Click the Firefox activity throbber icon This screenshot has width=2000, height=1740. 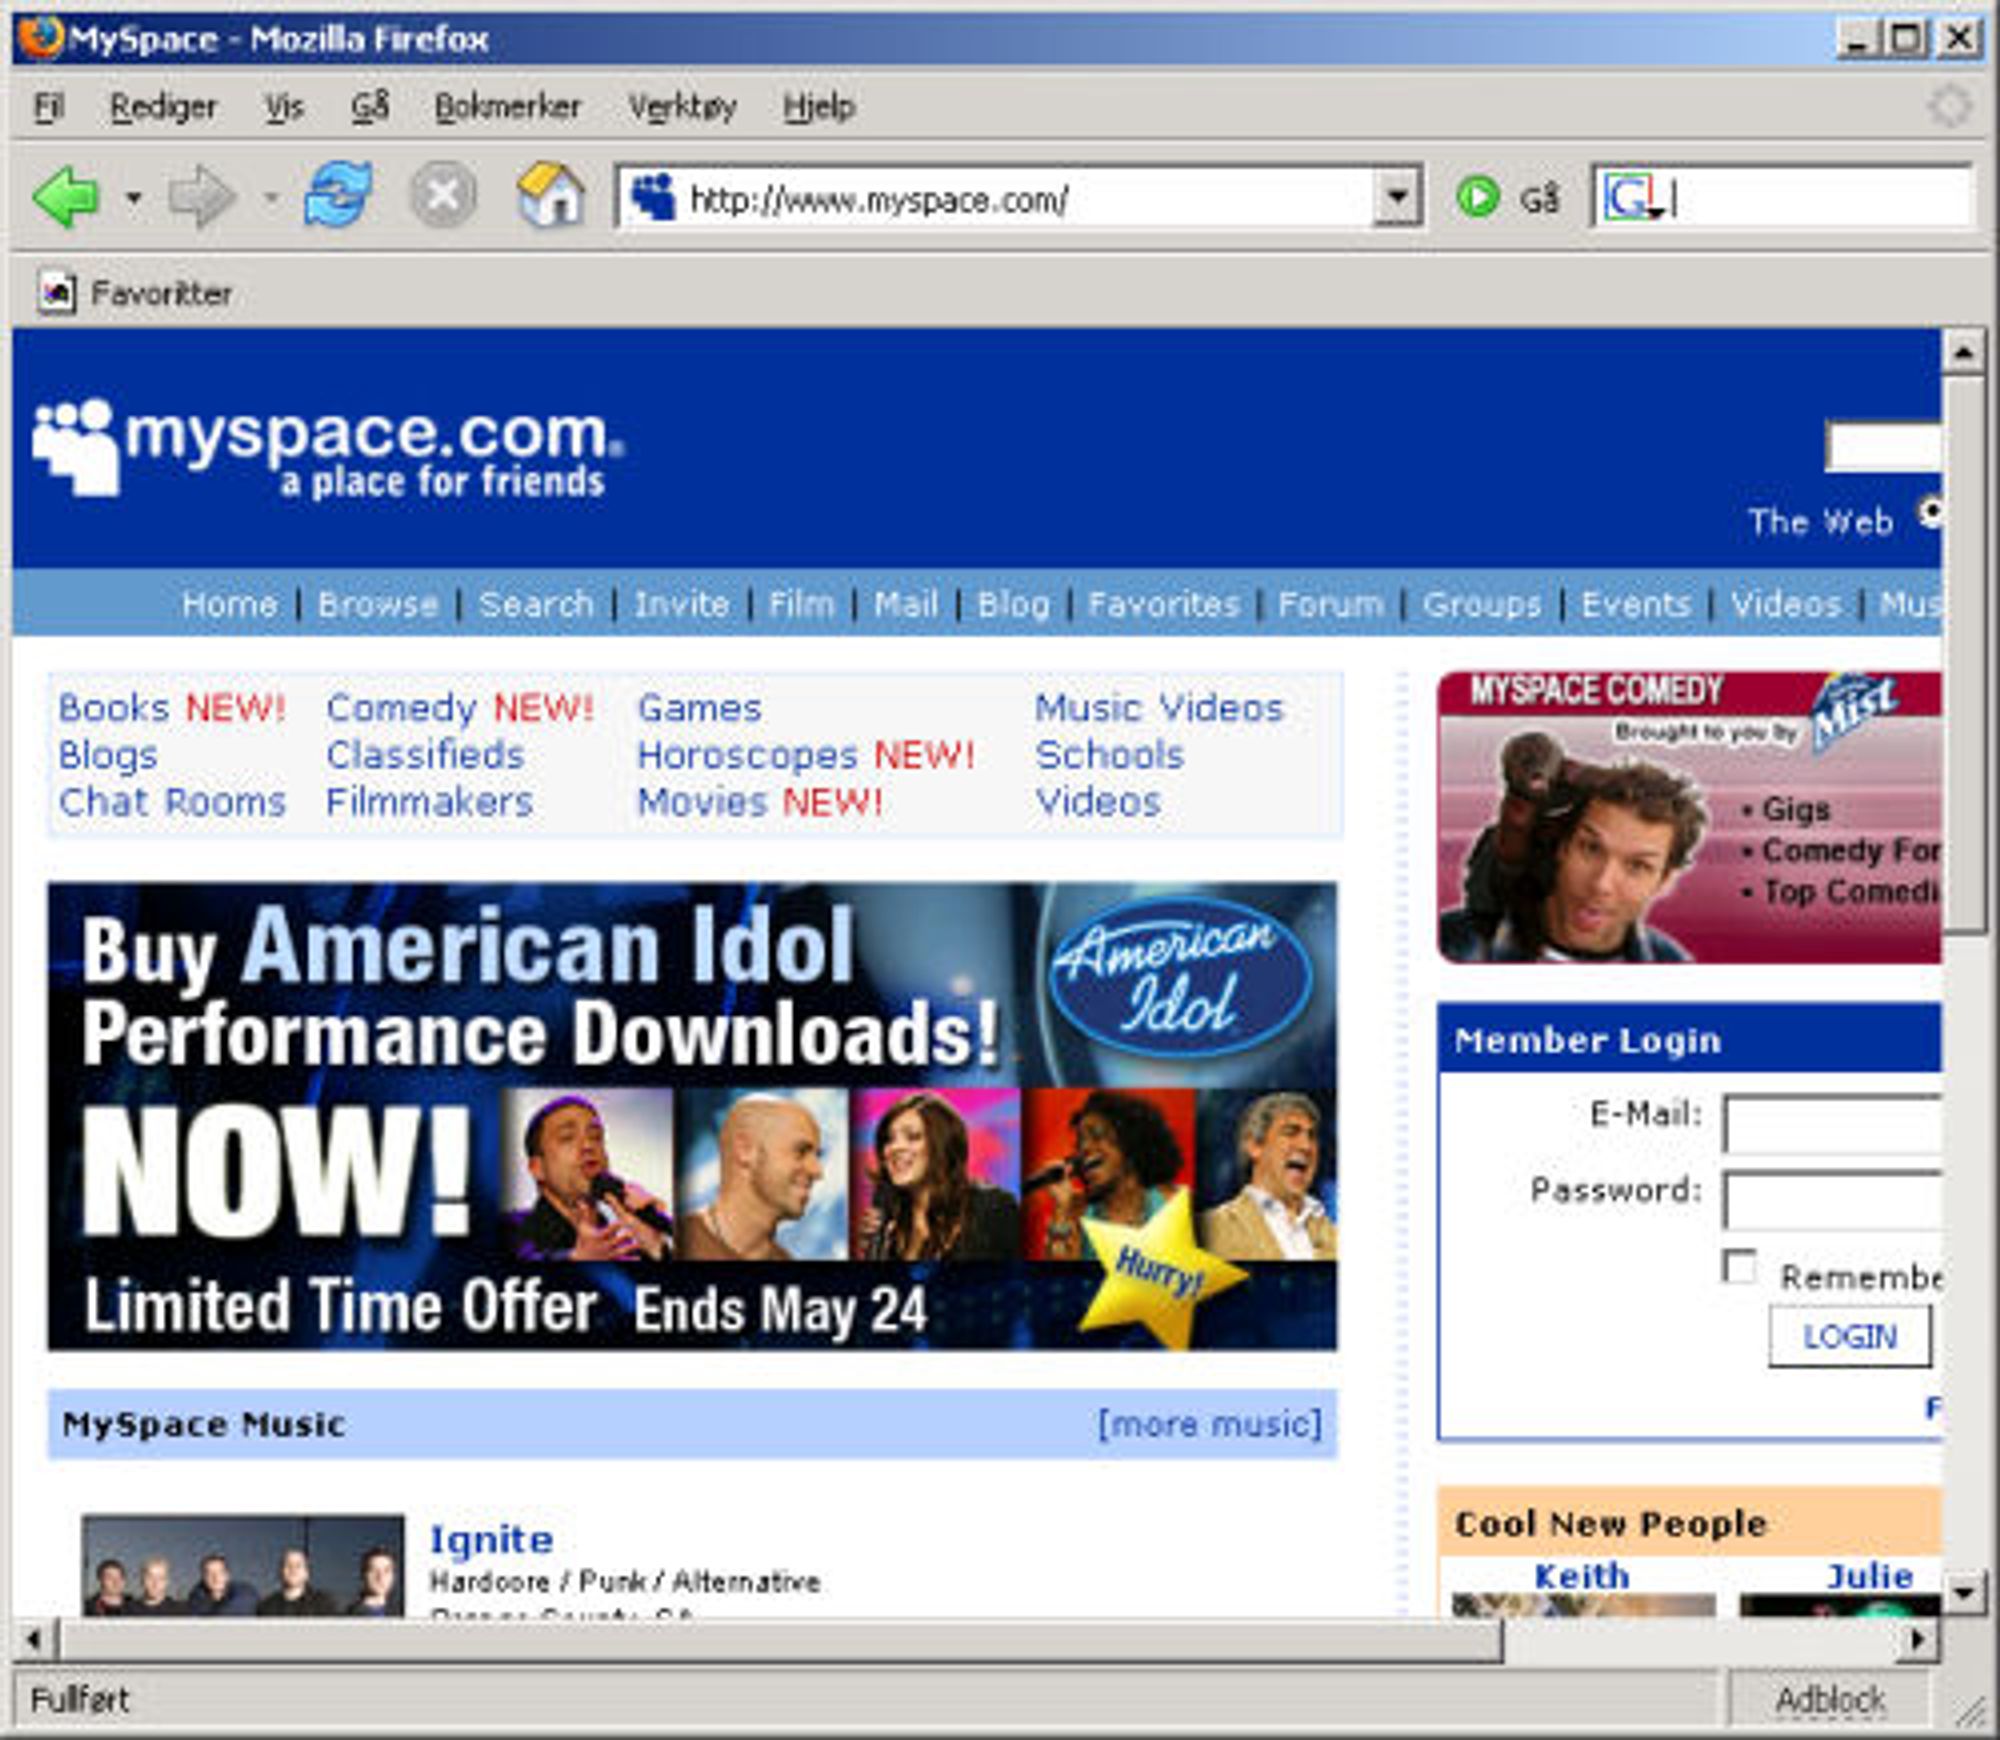click(x=1949, y=106)
